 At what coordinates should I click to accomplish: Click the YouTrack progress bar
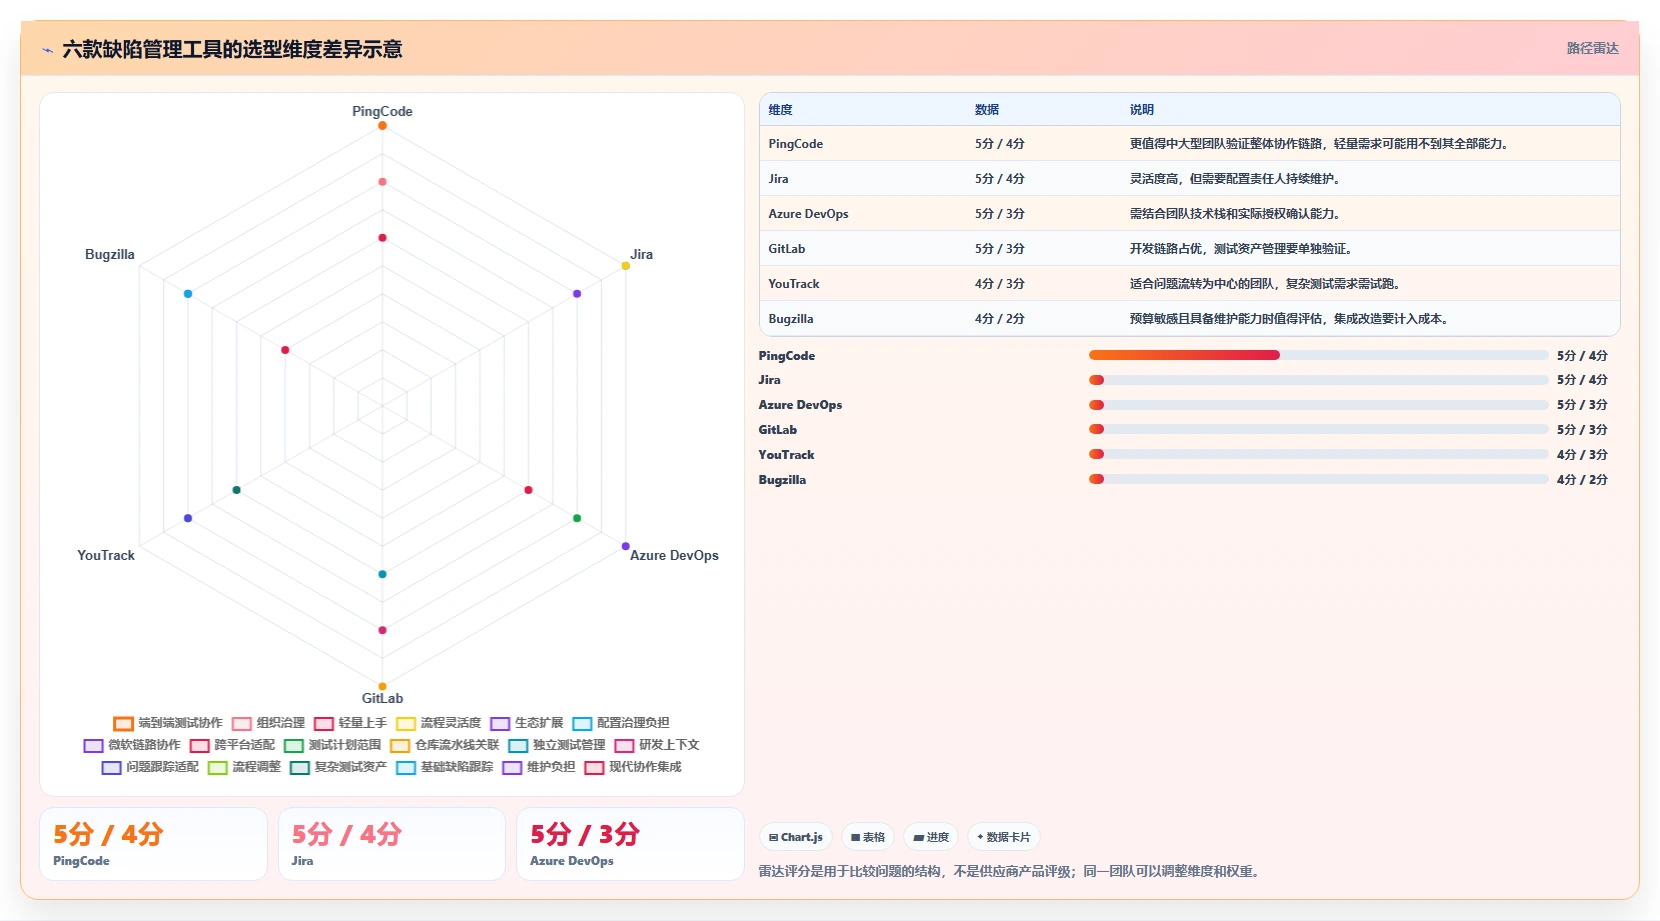tap(1318, 454)
